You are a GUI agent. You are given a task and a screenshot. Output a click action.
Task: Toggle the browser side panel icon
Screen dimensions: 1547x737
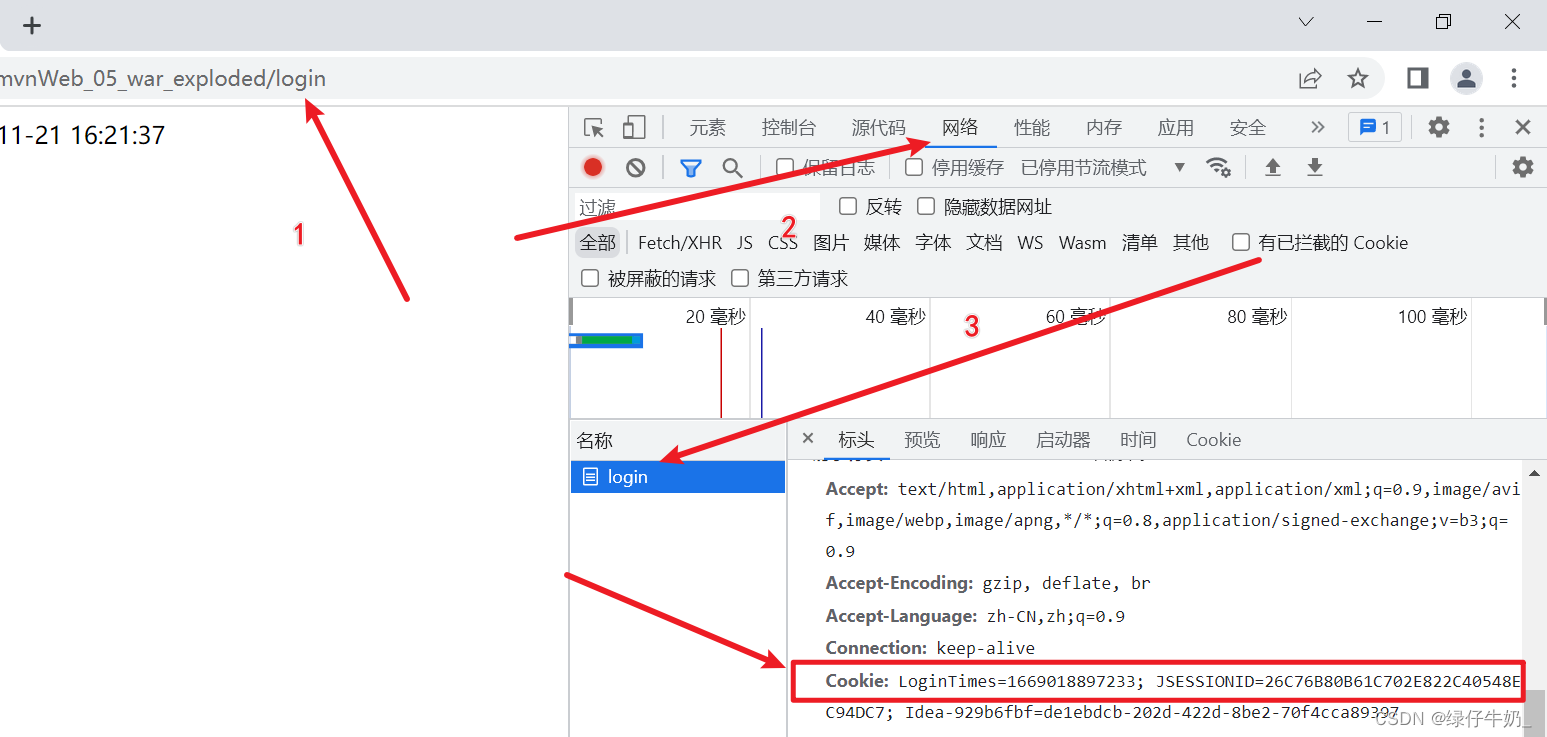pos(1417,78)
